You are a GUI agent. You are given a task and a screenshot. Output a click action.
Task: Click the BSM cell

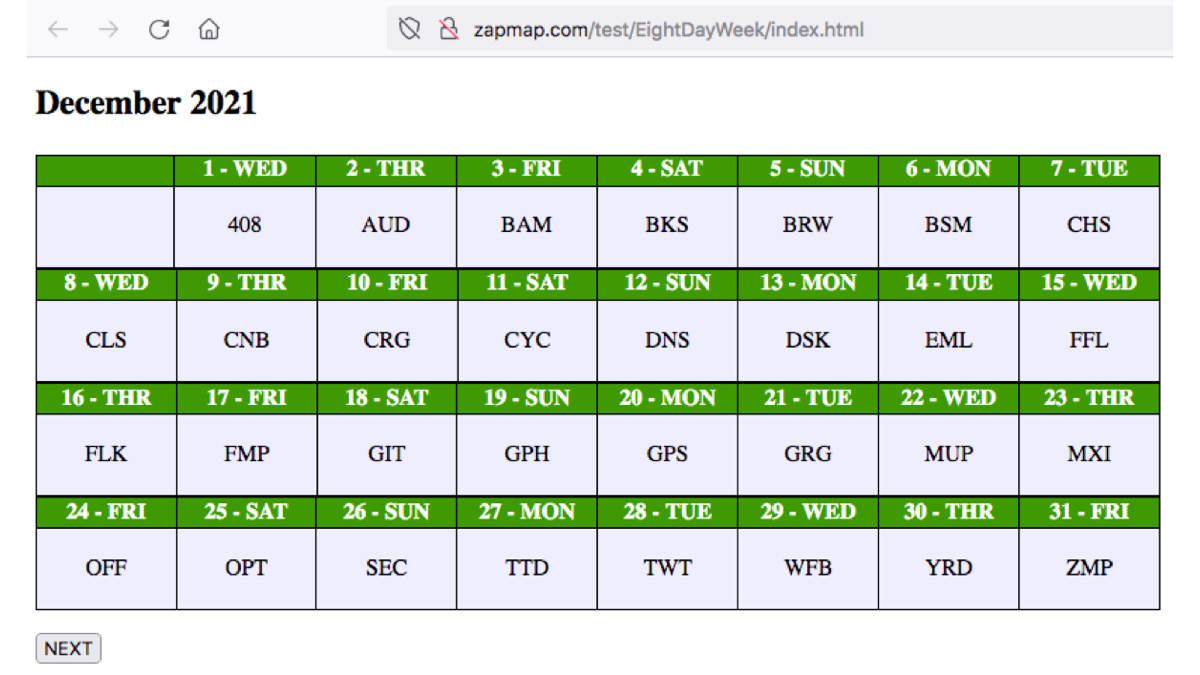tap(948, 226)
